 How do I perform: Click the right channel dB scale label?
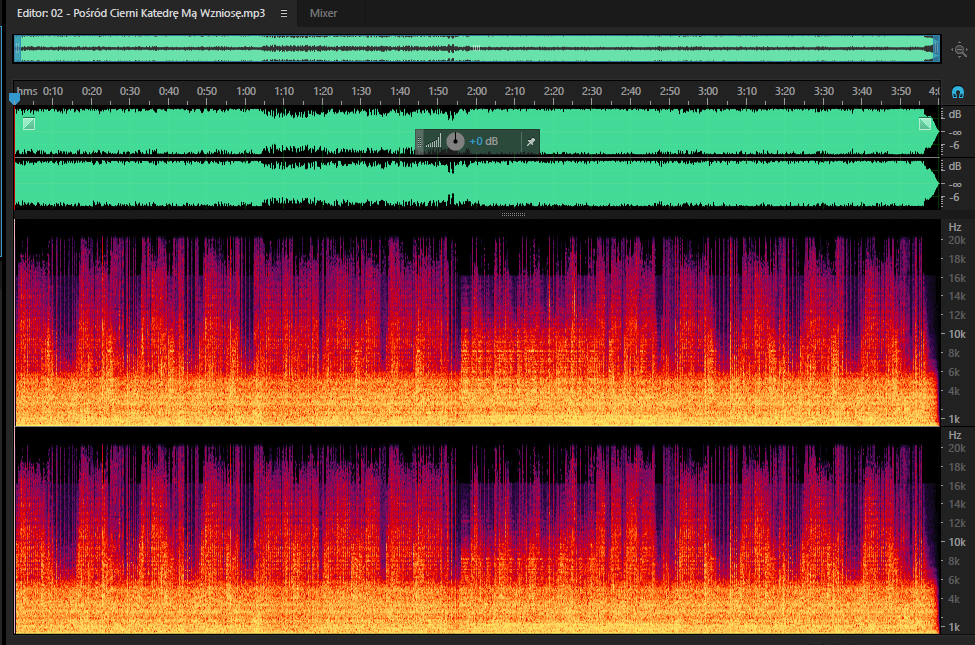point(955,167)
